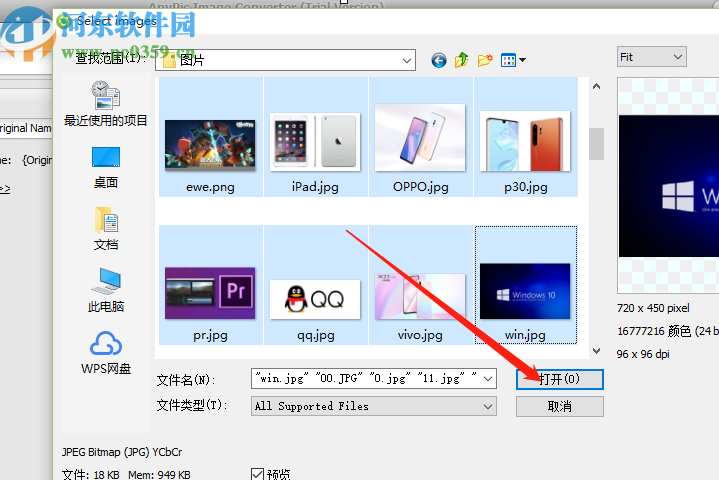Open the view menu icon
This screenshot has width=719, height=480.
coord(513,60)
